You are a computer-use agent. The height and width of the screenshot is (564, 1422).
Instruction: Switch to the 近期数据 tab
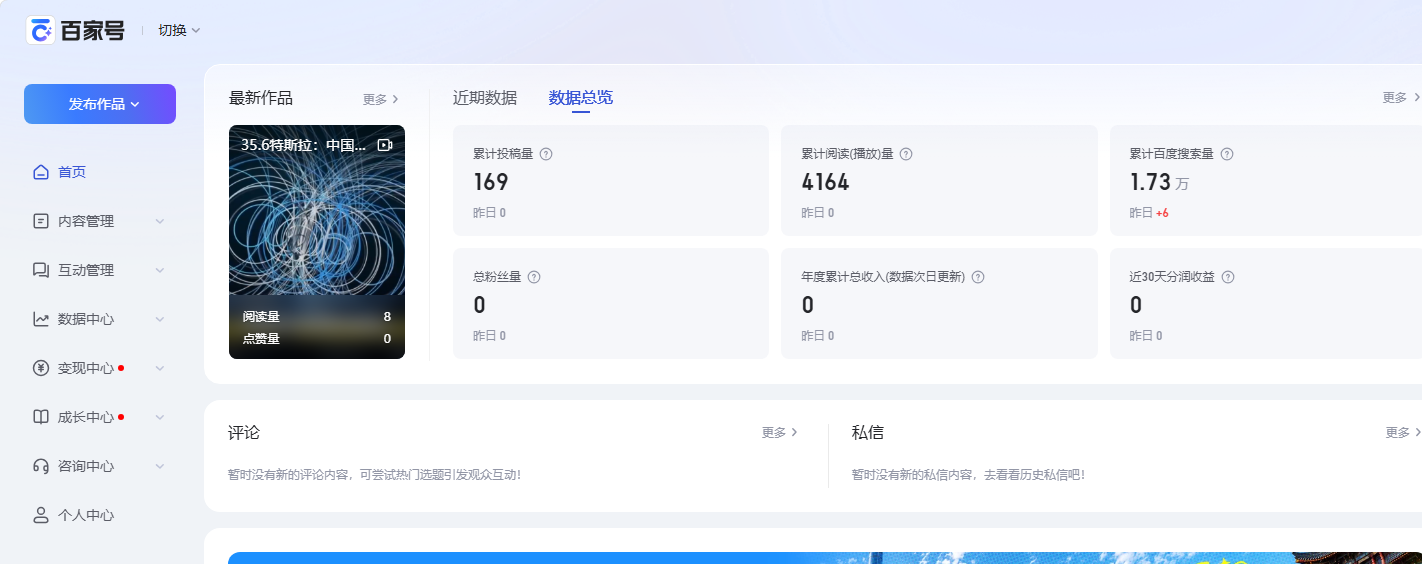(x=485, y=98)
